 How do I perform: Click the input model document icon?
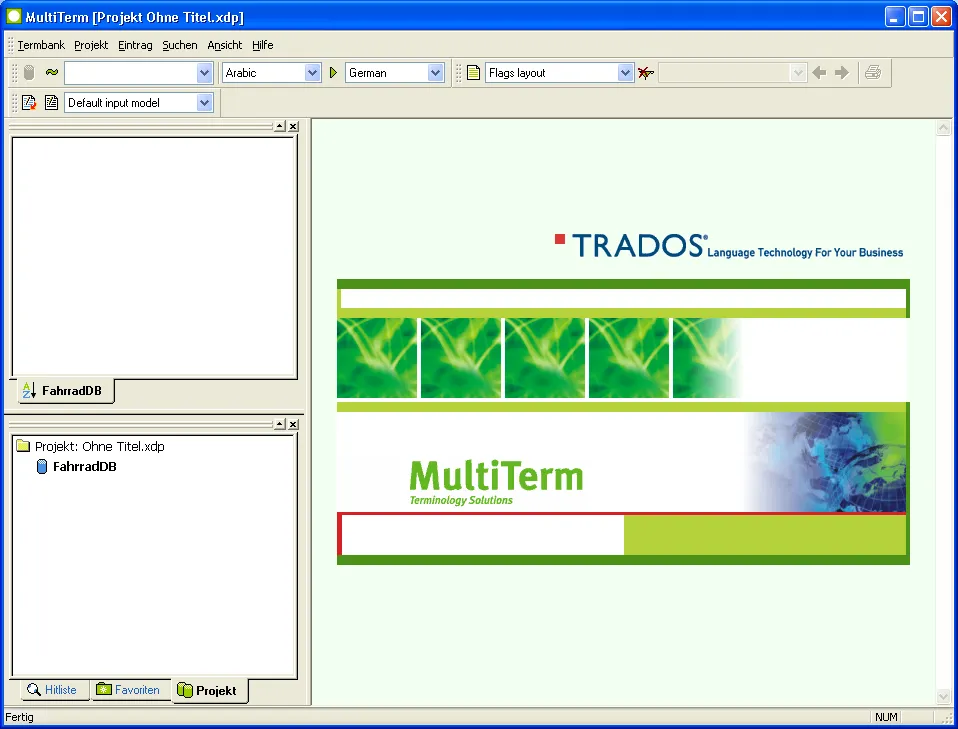pyautogui.click(x=51, y=103)
